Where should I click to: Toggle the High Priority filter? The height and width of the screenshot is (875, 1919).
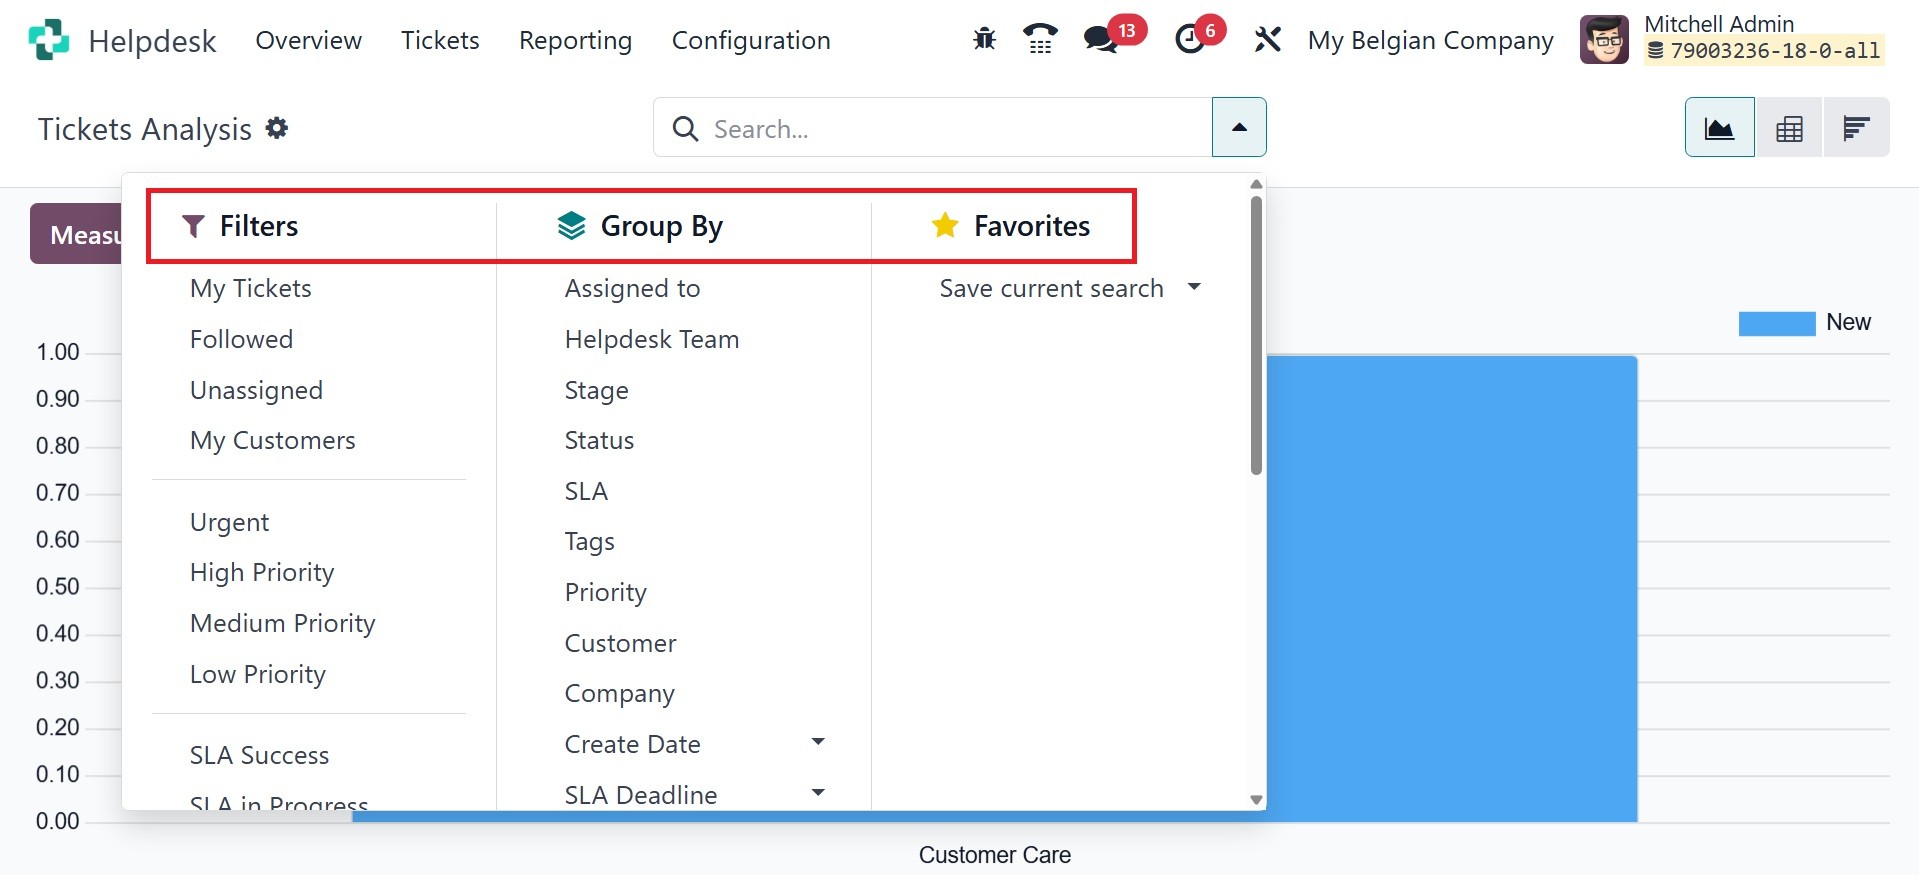tap(262, 572)
